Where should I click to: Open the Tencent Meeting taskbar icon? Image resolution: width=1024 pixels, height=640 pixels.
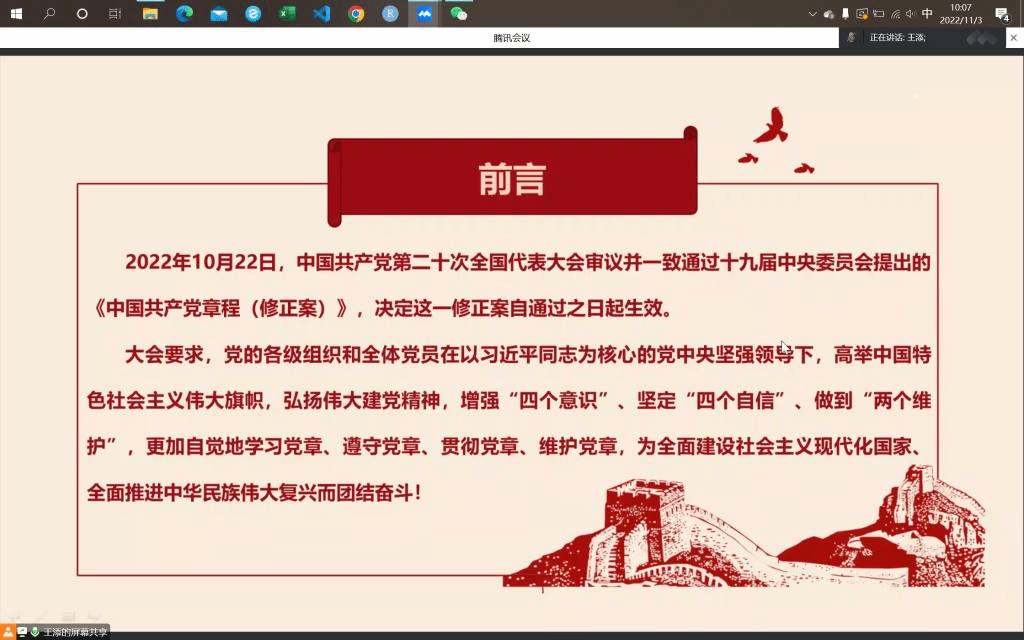click(x=424, y=14)
